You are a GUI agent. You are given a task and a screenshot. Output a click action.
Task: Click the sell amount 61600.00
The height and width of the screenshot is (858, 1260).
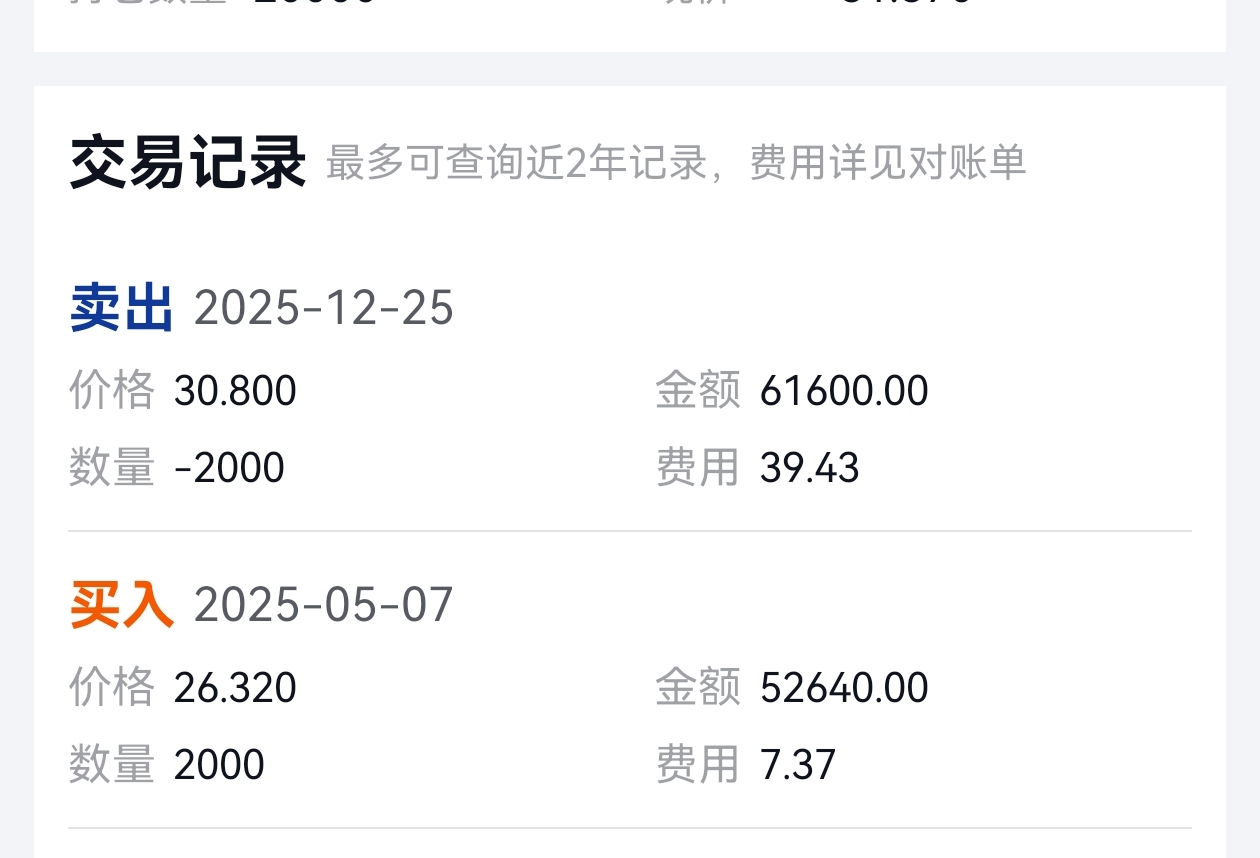pos(844,391)
